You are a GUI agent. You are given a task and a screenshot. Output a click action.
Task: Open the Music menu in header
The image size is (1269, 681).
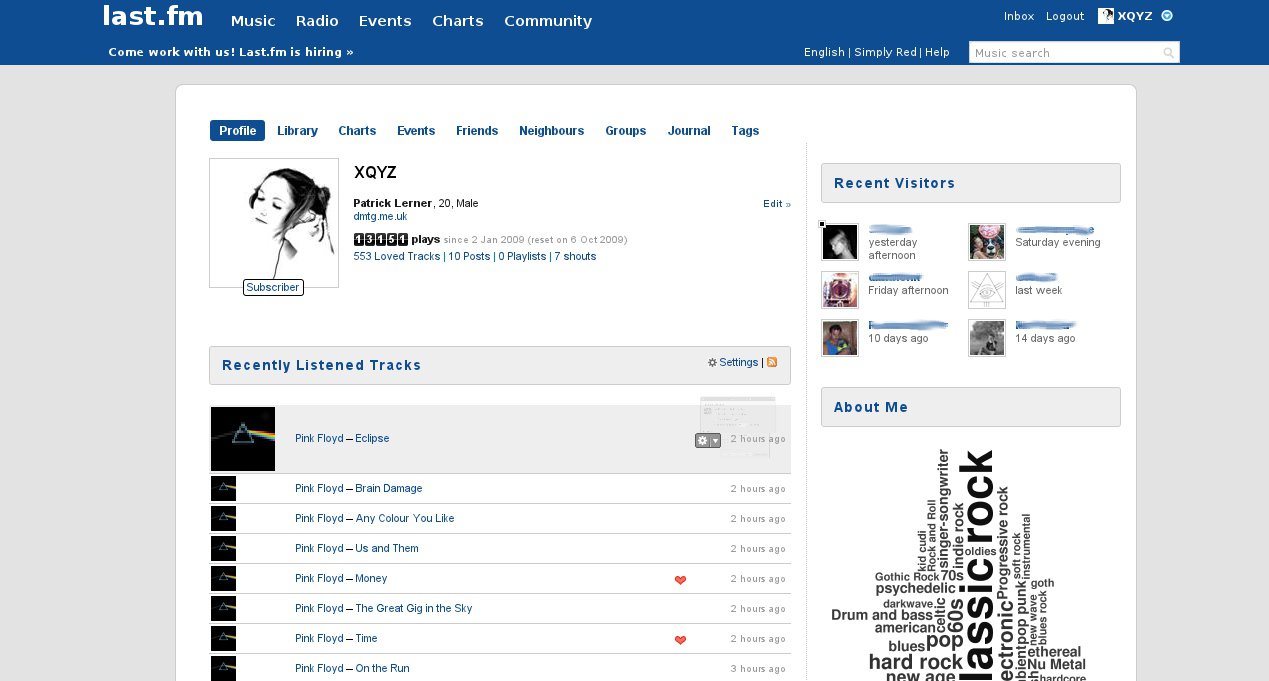pos(253,21)
